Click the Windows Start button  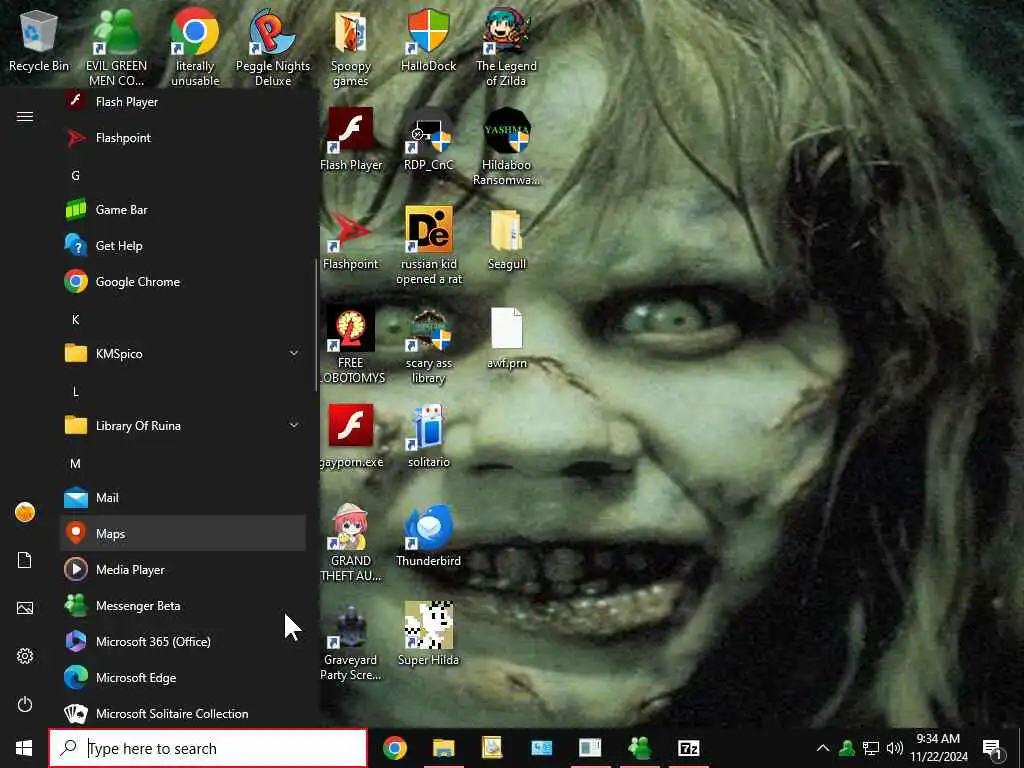point(24,748)
